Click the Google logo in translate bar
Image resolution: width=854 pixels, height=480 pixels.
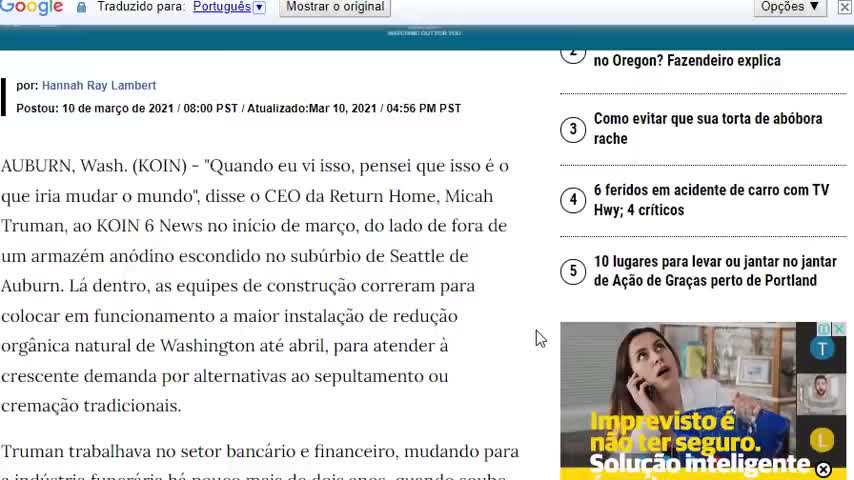(31, 7)
